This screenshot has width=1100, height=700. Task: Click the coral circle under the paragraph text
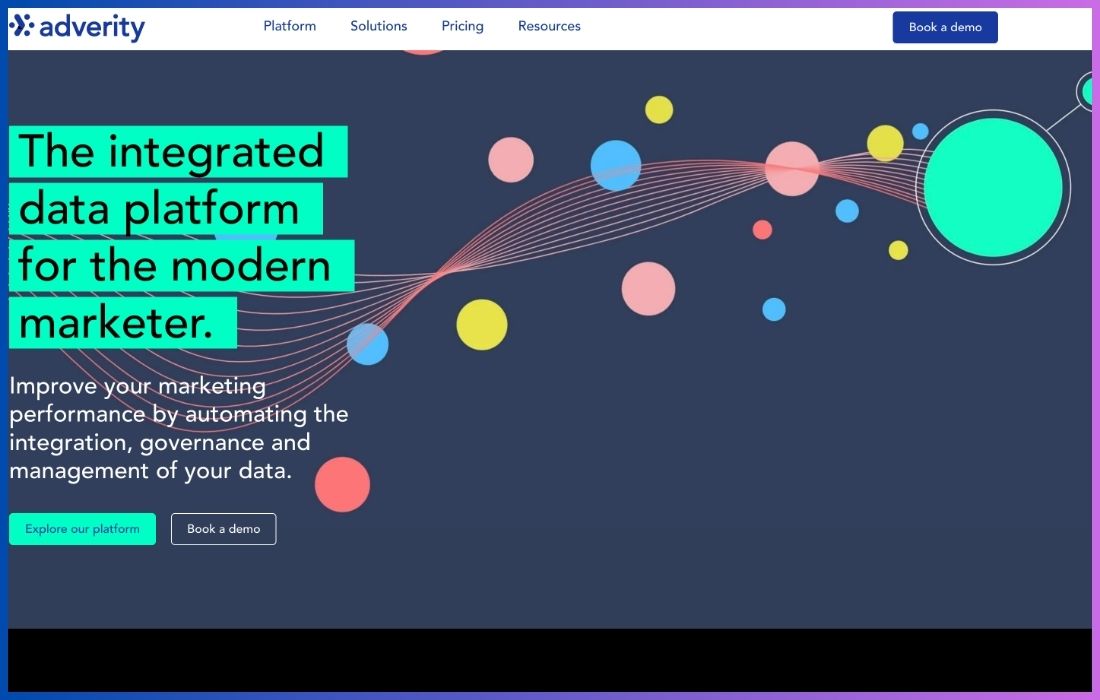pyautogui.click(x=343, y=484)
